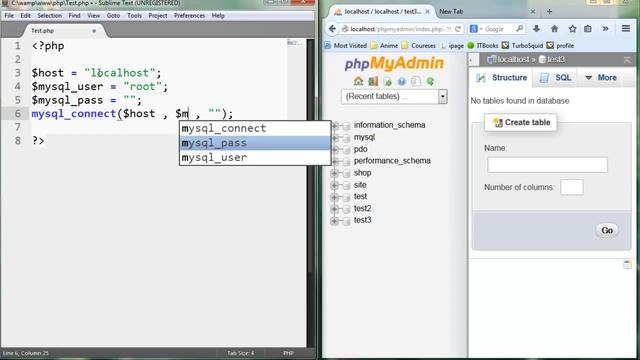Screen dimensions: 640x360
Task: Click the localhost server breadcrumb
Action: (x=509, y=60)
